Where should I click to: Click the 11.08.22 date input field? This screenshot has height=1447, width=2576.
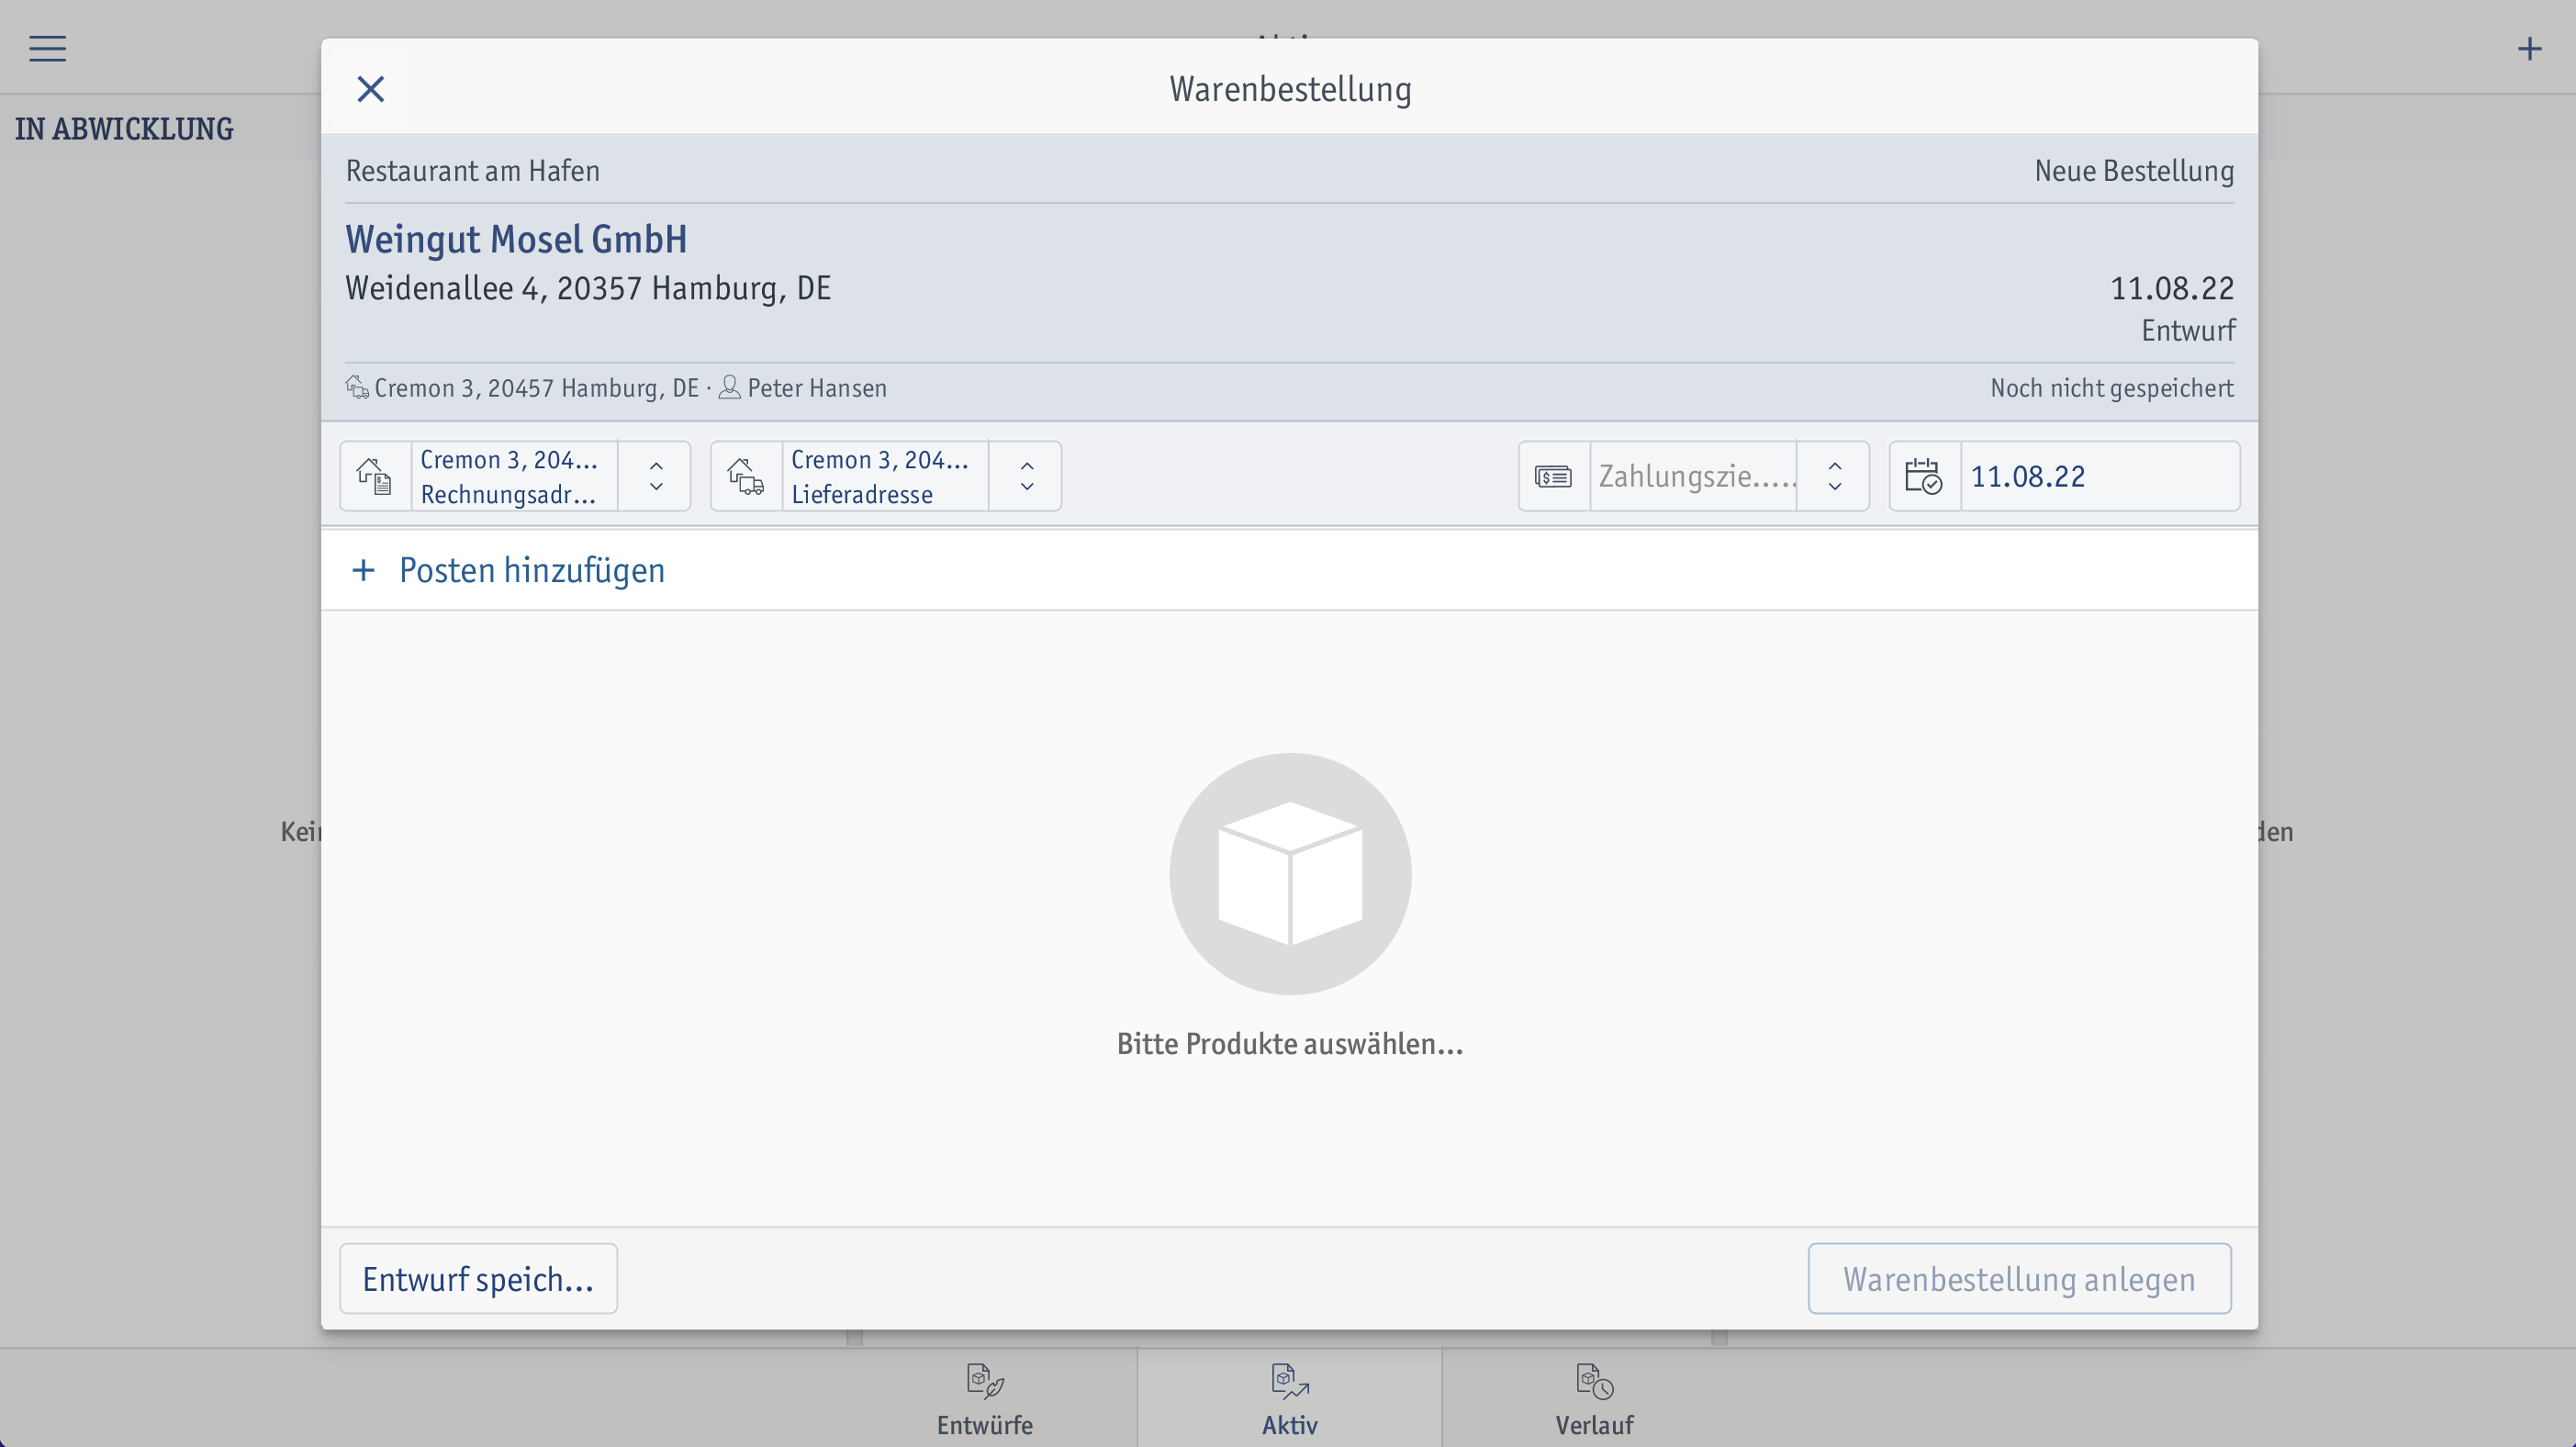pos(2100,476)
